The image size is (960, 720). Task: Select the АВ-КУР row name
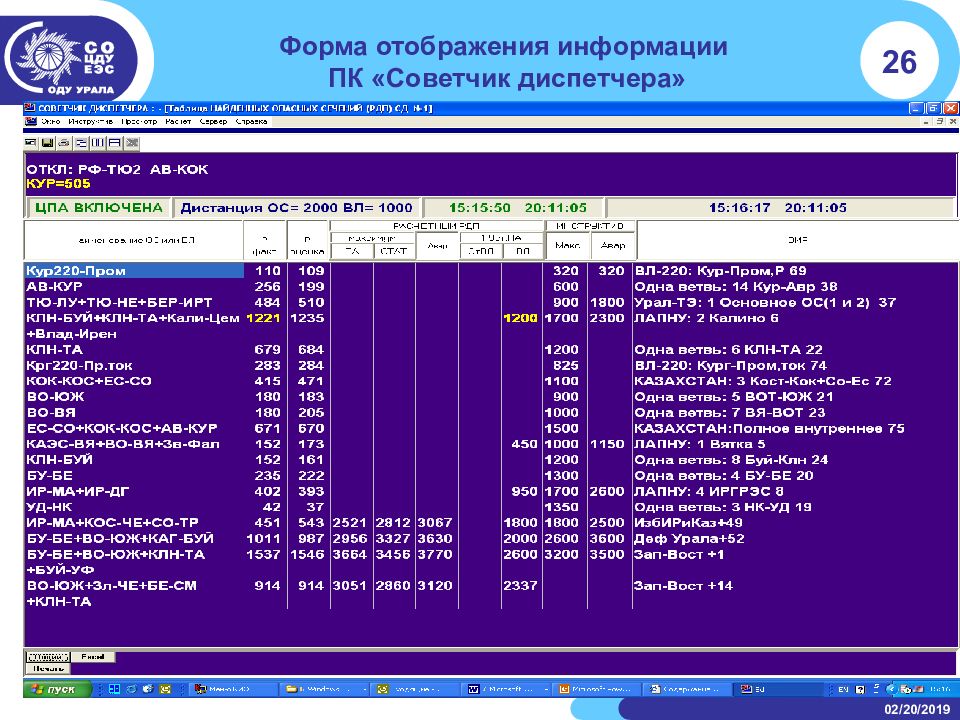pos(54,287)
